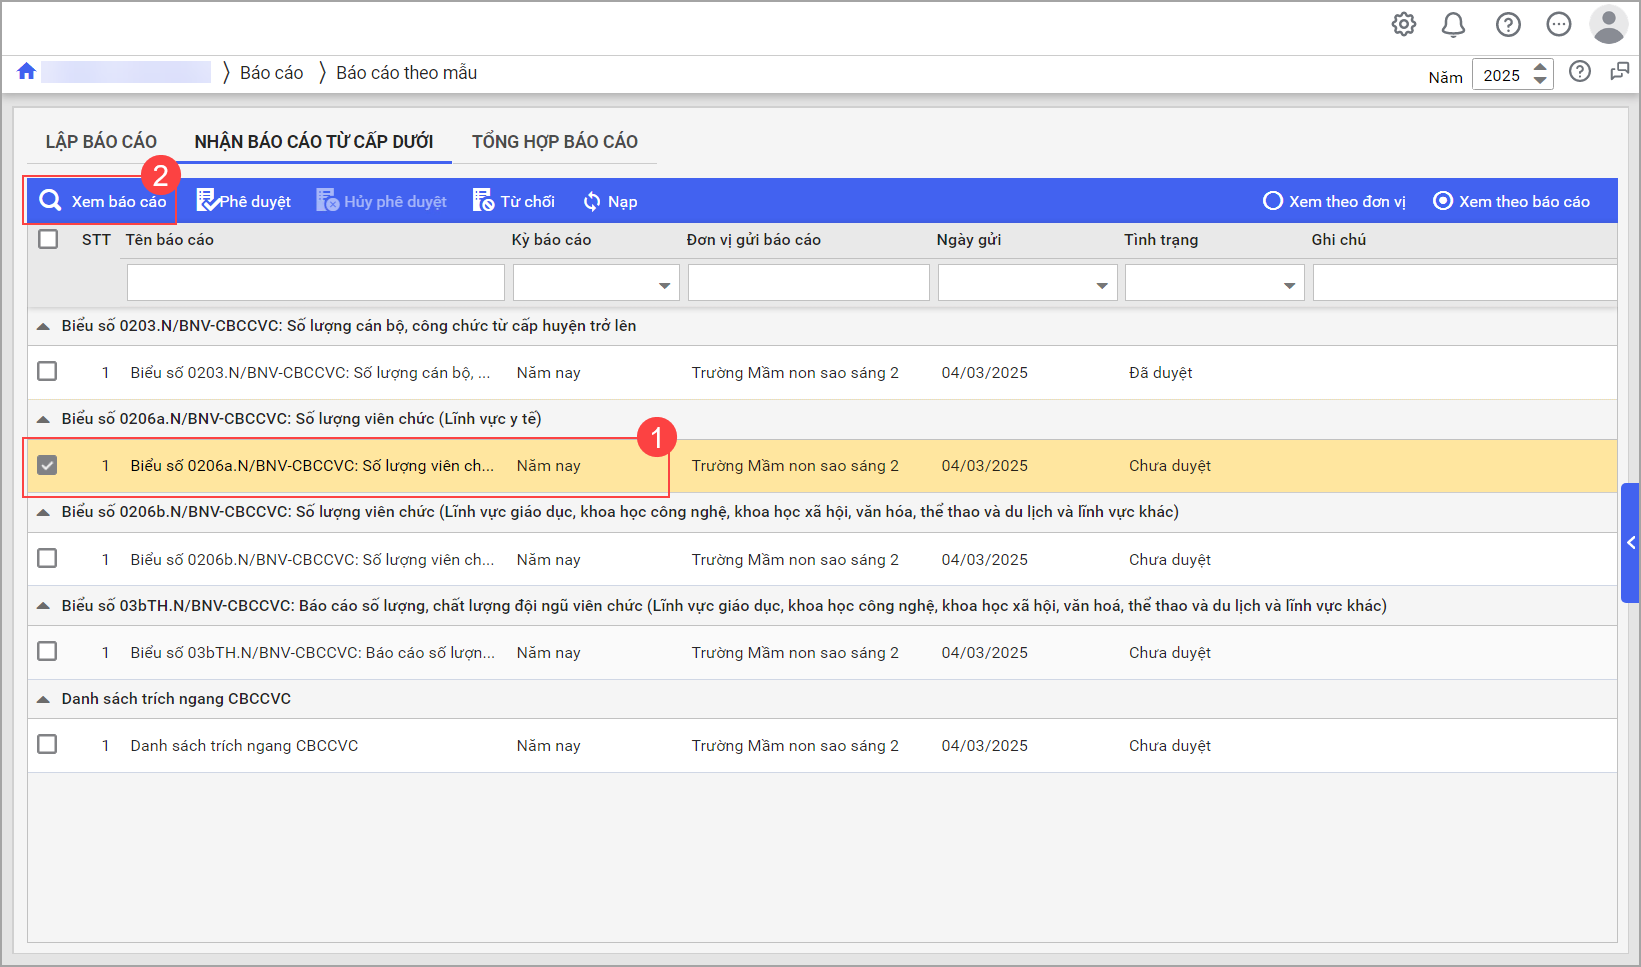Go to home via house icon
Screen dimensions: 1641x967
(x=27, y=72)
